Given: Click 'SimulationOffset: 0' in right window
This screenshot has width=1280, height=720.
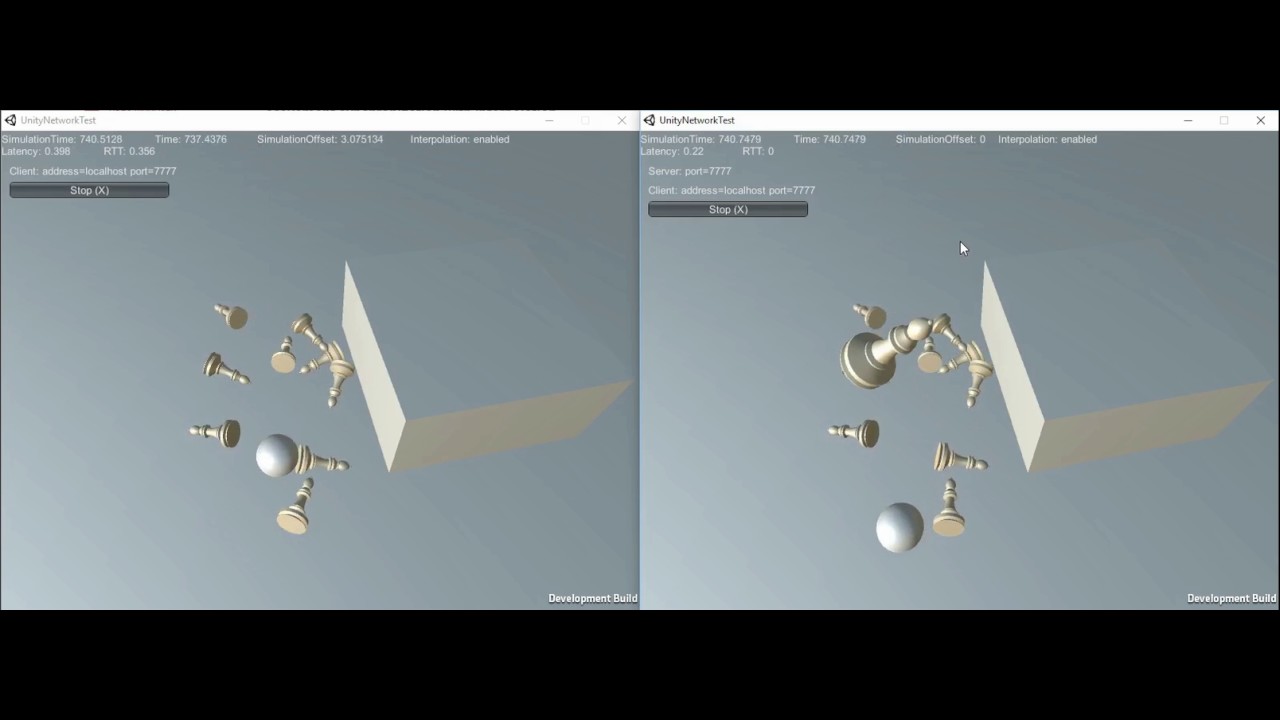Looking at the screenshot, I should point(941,139).
